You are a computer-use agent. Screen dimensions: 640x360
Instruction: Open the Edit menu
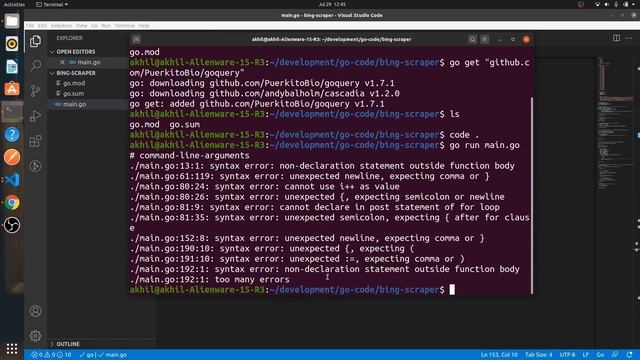pyautogui.click(x=42, y=25)
